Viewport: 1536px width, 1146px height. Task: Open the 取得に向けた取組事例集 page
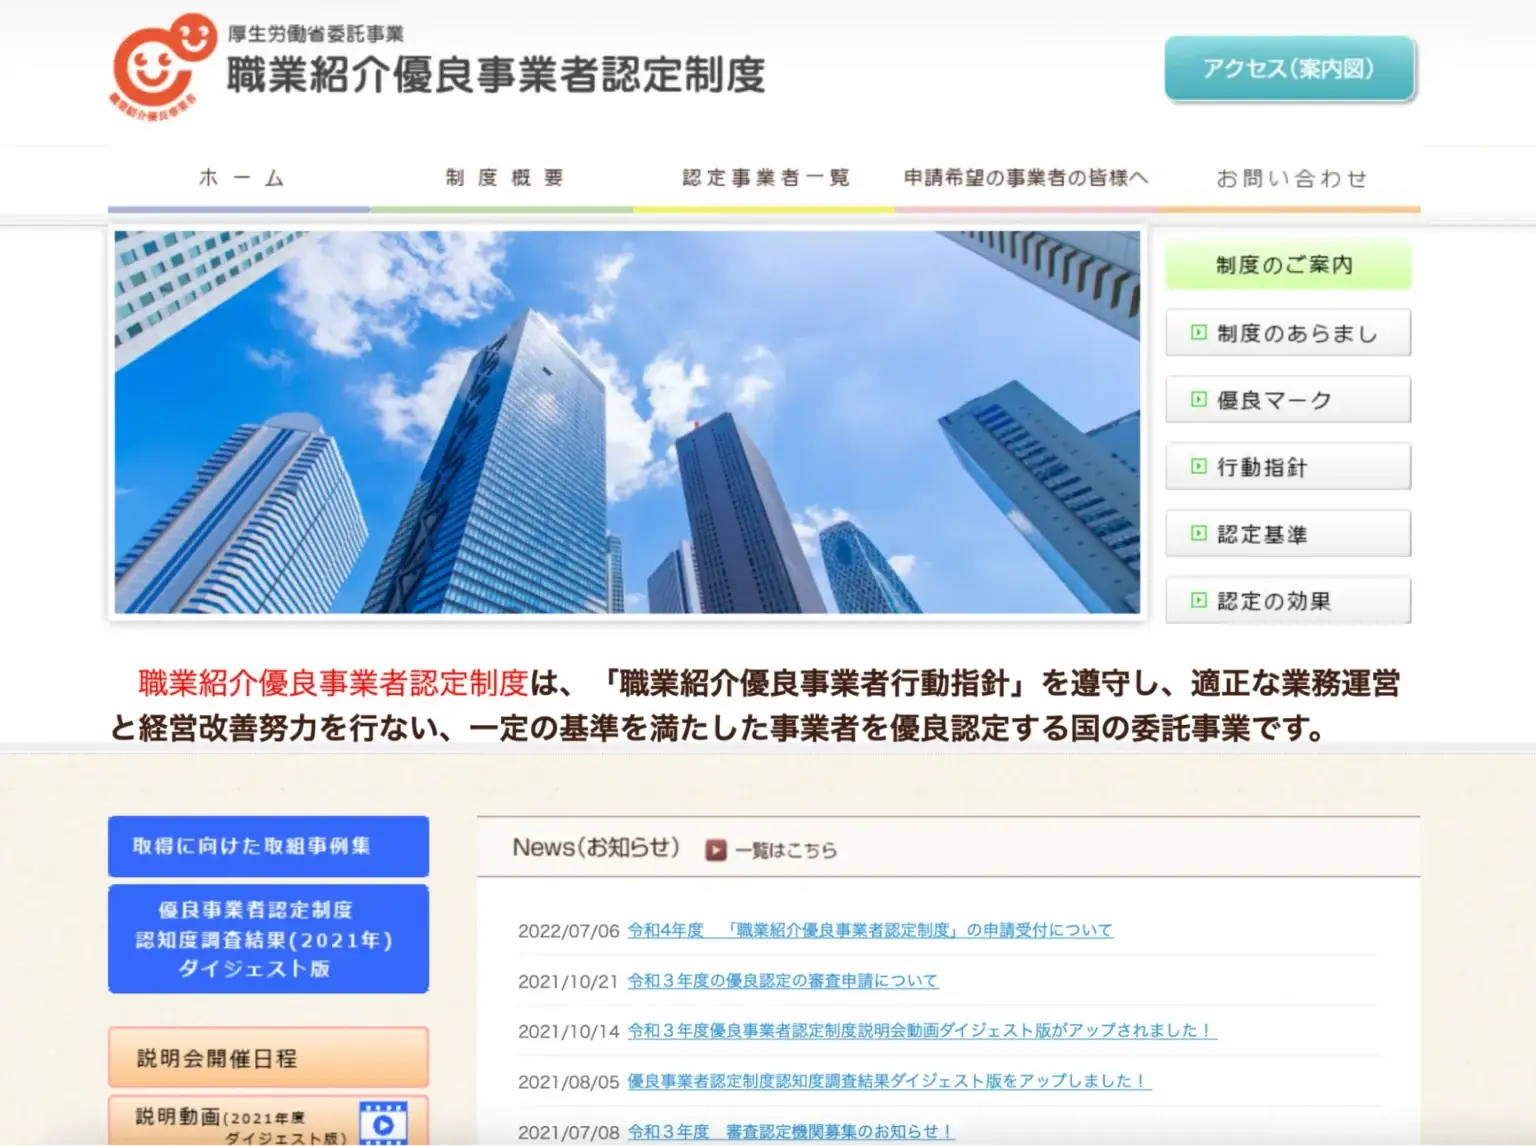click(x=268, y=845)
